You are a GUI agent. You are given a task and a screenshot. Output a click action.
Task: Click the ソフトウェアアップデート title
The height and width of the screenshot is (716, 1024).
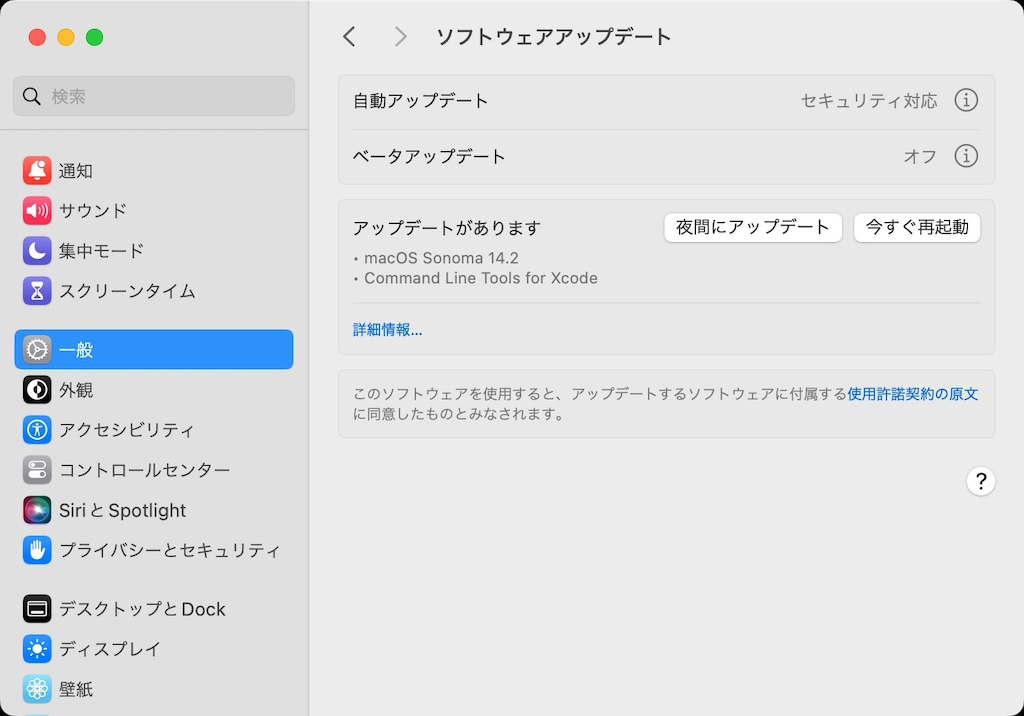click(553, 37)
